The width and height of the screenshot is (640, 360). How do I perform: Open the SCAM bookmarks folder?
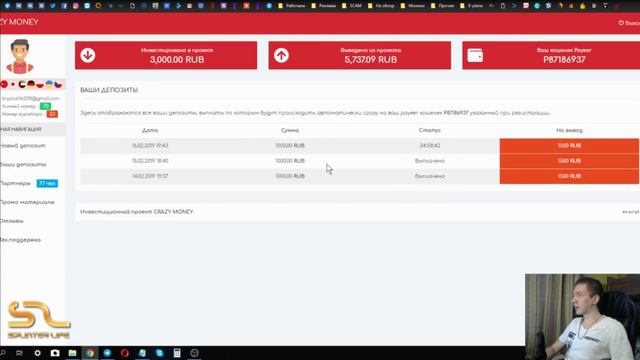point(352,6)
